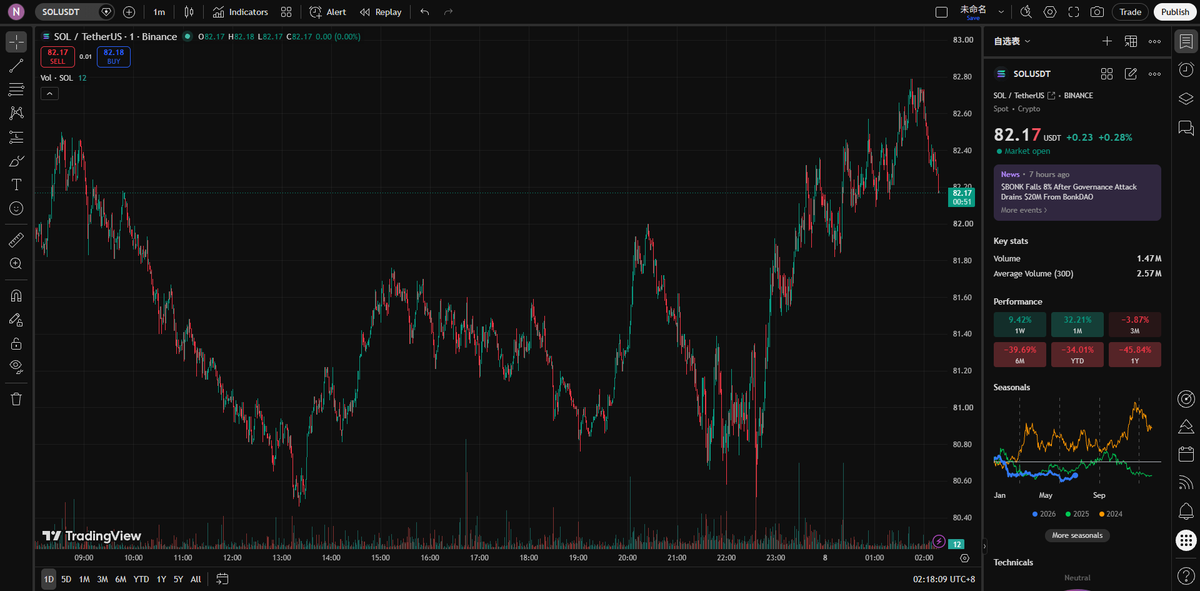This screenshot has height=591, width=1200.
Task: Select the brush drawing tool
Action: click(x=16, y=161)
